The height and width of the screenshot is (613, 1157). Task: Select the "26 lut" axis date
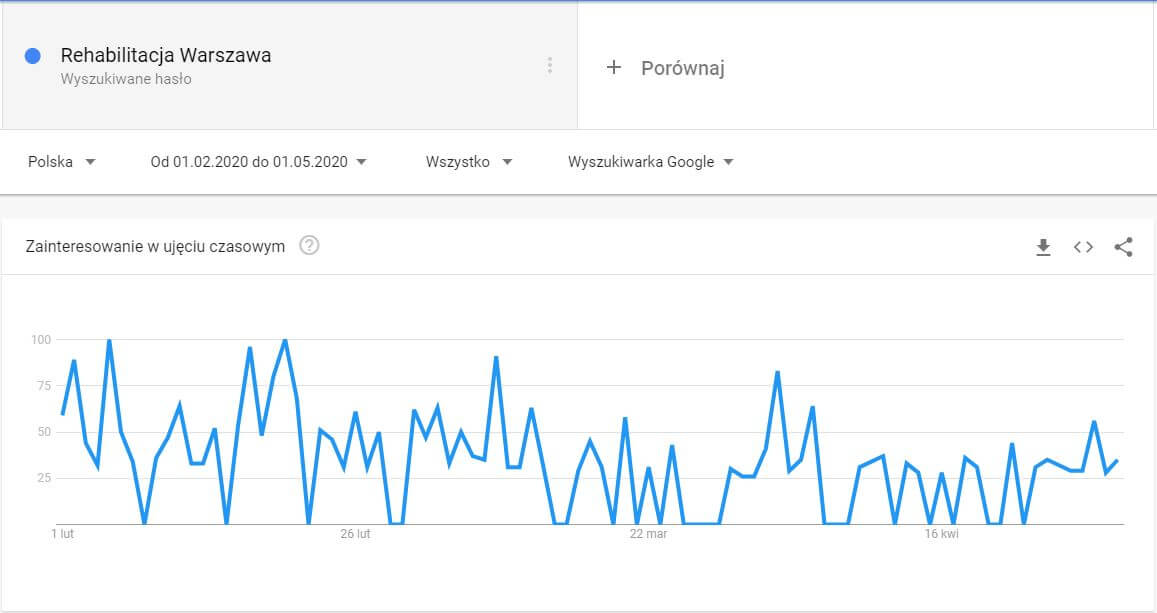pos(355,535)
